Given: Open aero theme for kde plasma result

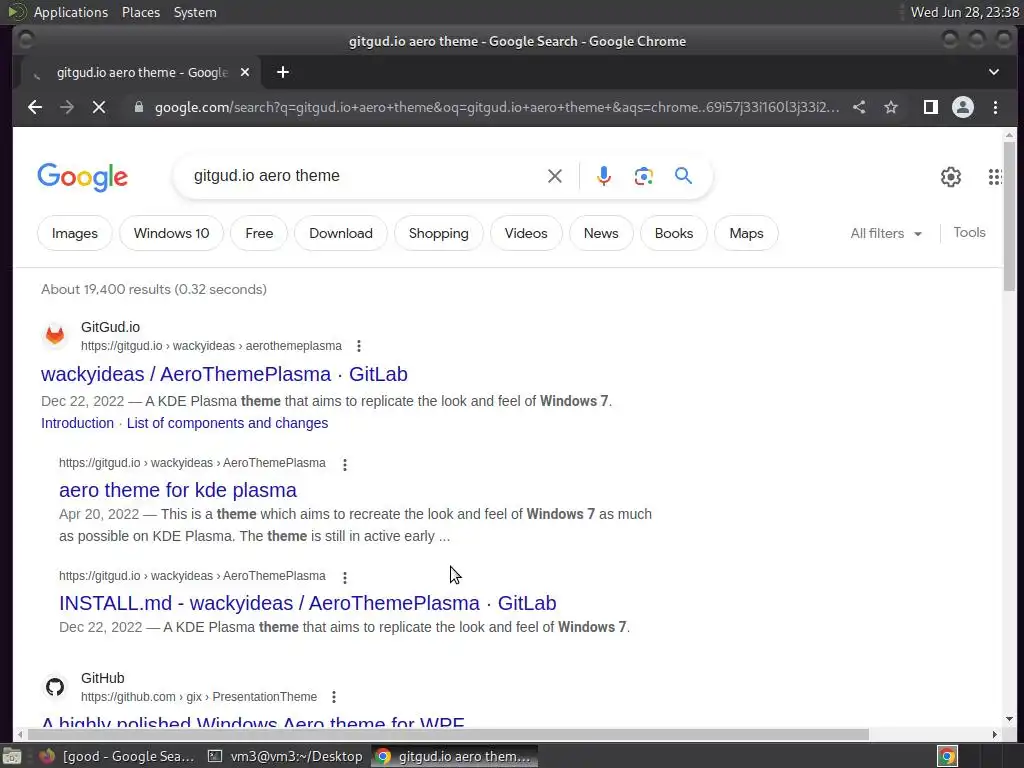Looking at the screenshot, I should coord(178,490).
